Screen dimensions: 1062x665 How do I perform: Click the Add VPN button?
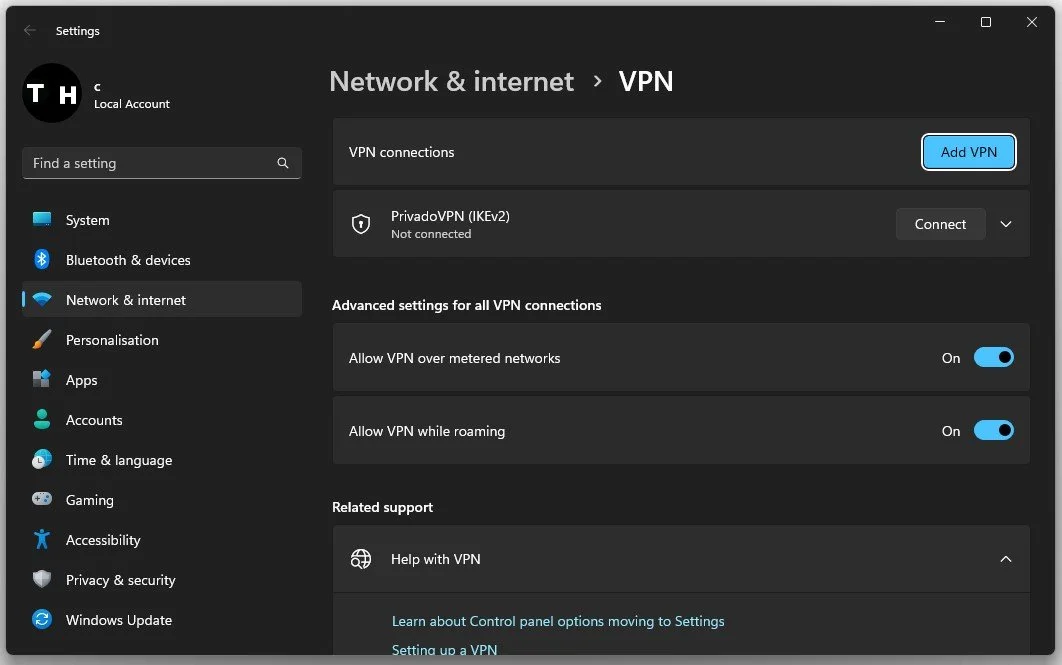[x=969, y=152]
